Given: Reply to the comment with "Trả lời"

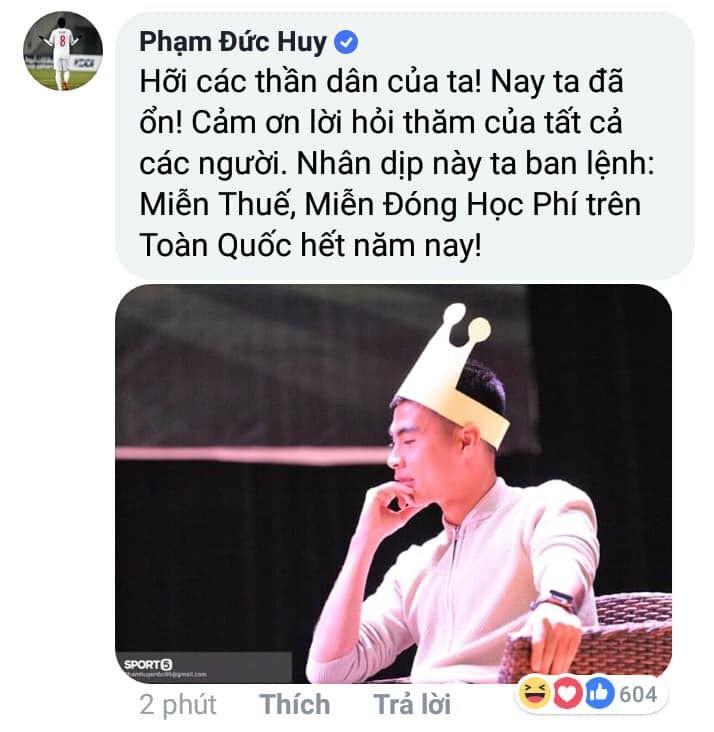Looking at the screenshot, I should click(412, 704).
